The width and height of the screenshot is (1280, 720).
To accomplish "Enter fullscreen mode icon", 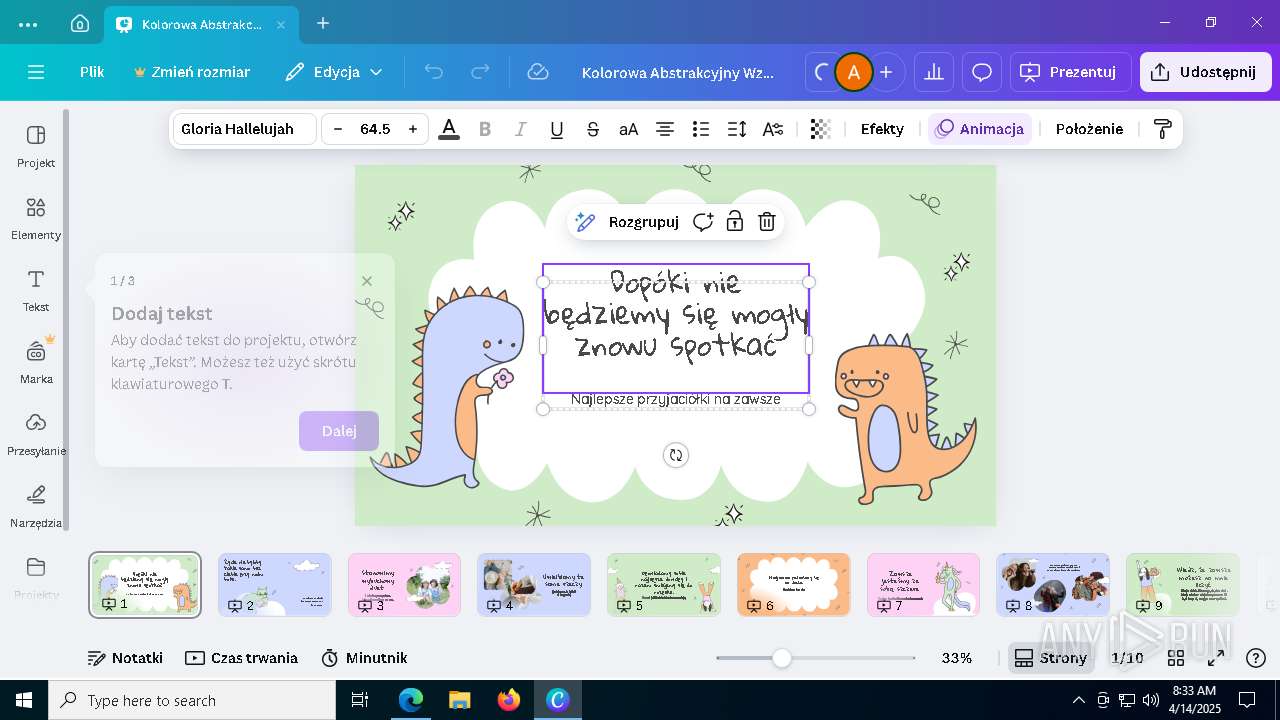I will pyautogui.click(x=1216, y=658).
